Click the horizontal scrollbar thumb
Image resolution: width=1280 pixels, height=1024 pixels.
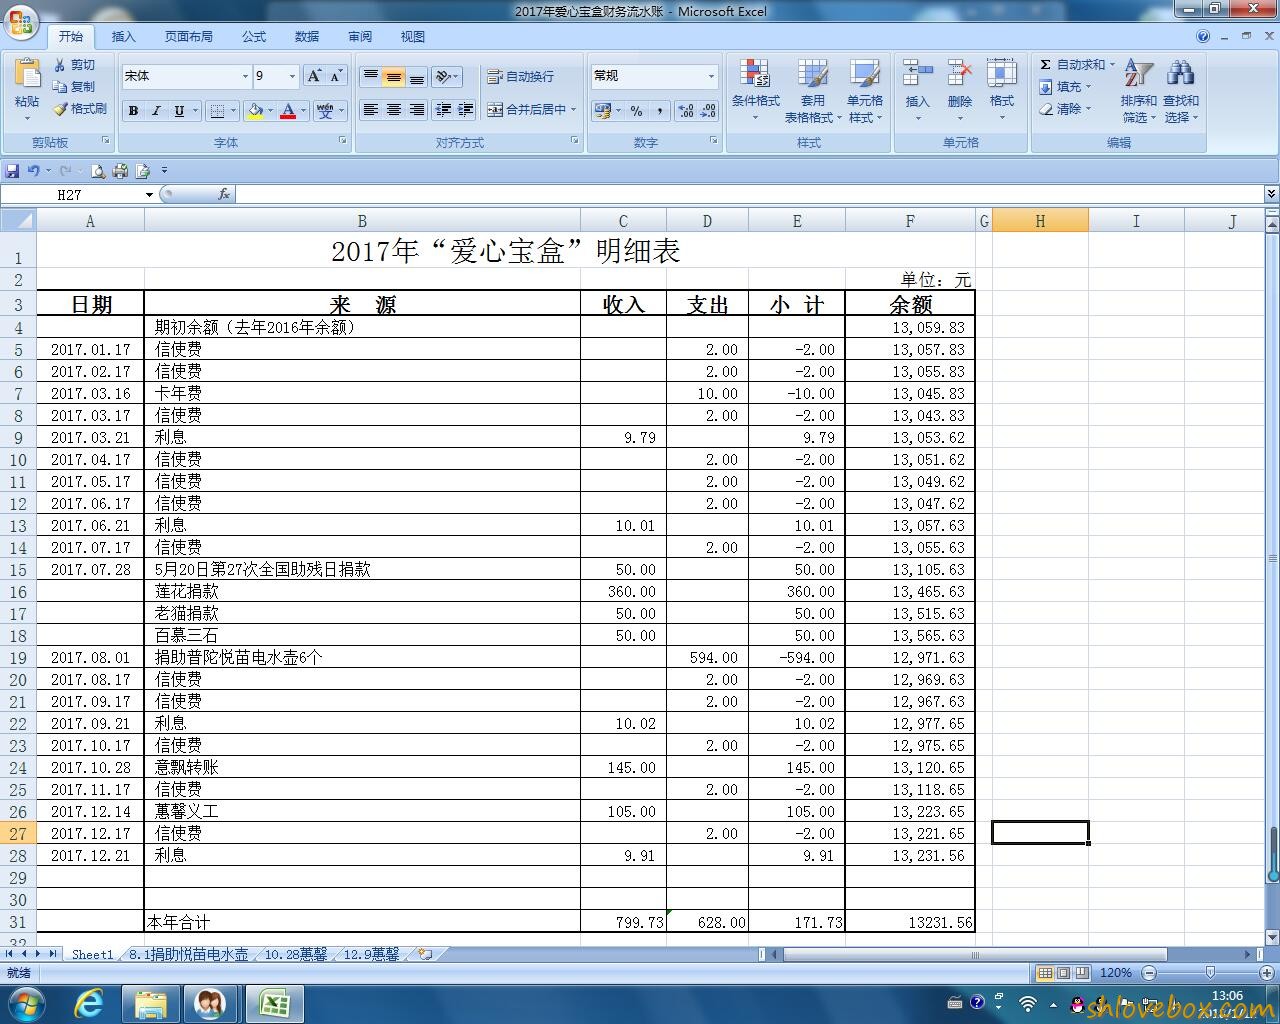[976, 955]
